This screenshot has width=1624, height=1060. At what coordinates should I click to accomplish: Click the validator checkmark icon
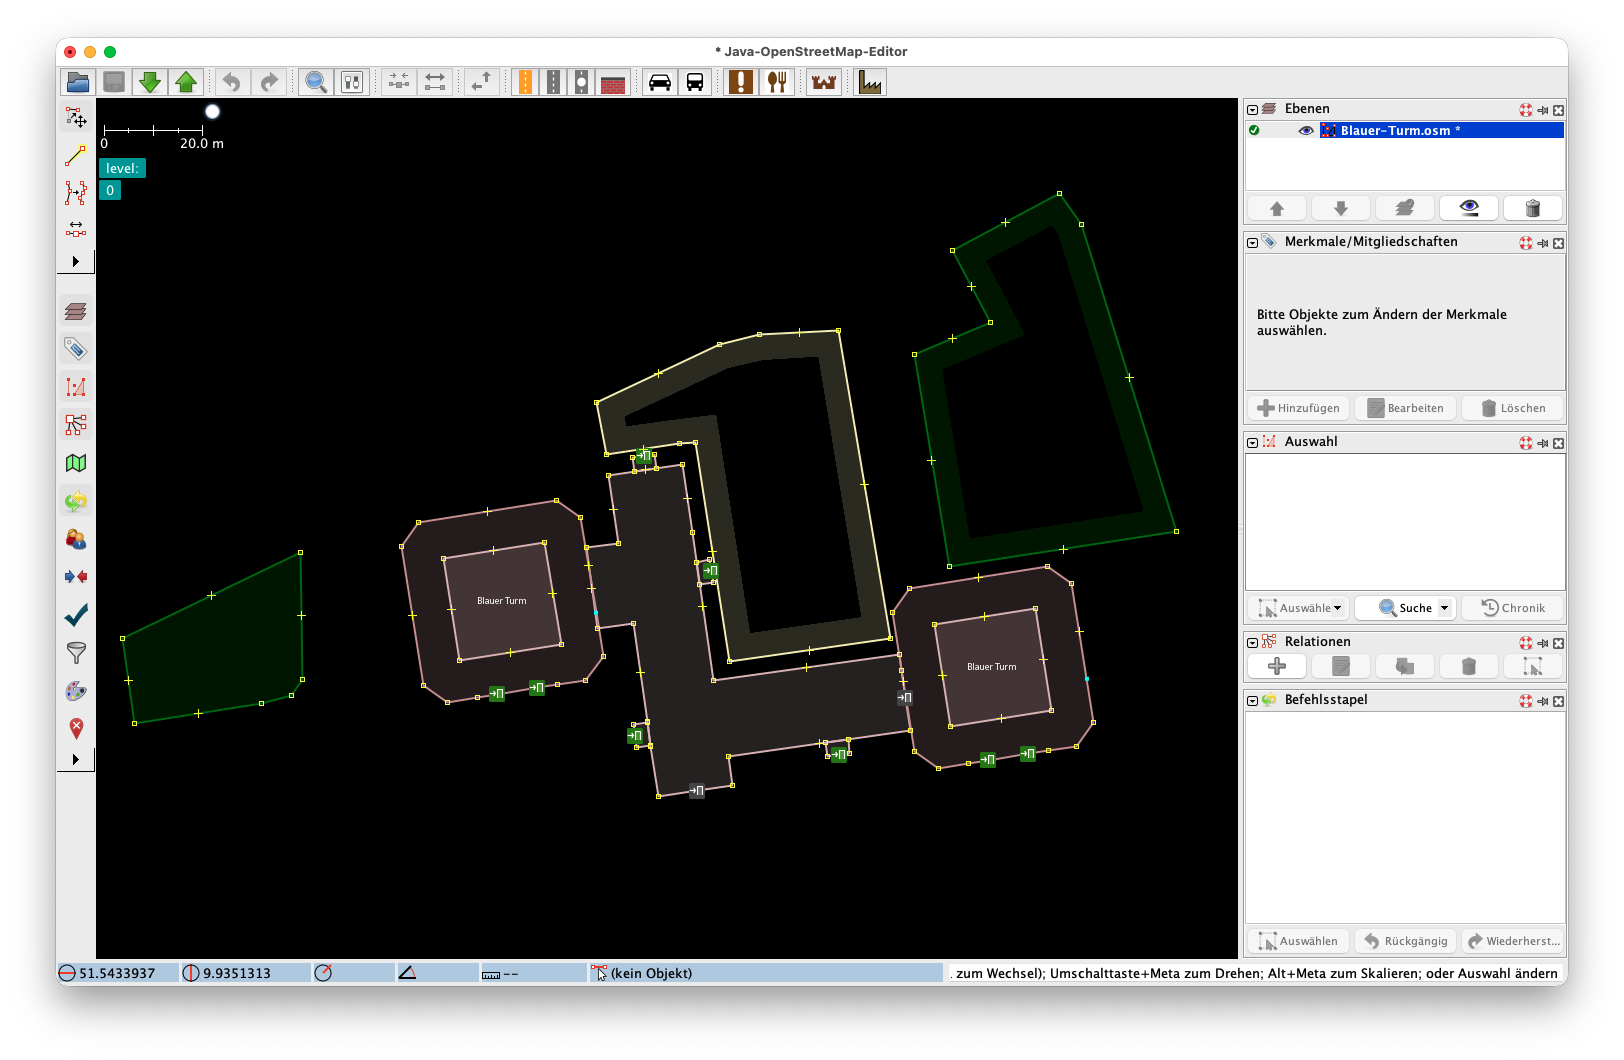click(x=76, y=615)
